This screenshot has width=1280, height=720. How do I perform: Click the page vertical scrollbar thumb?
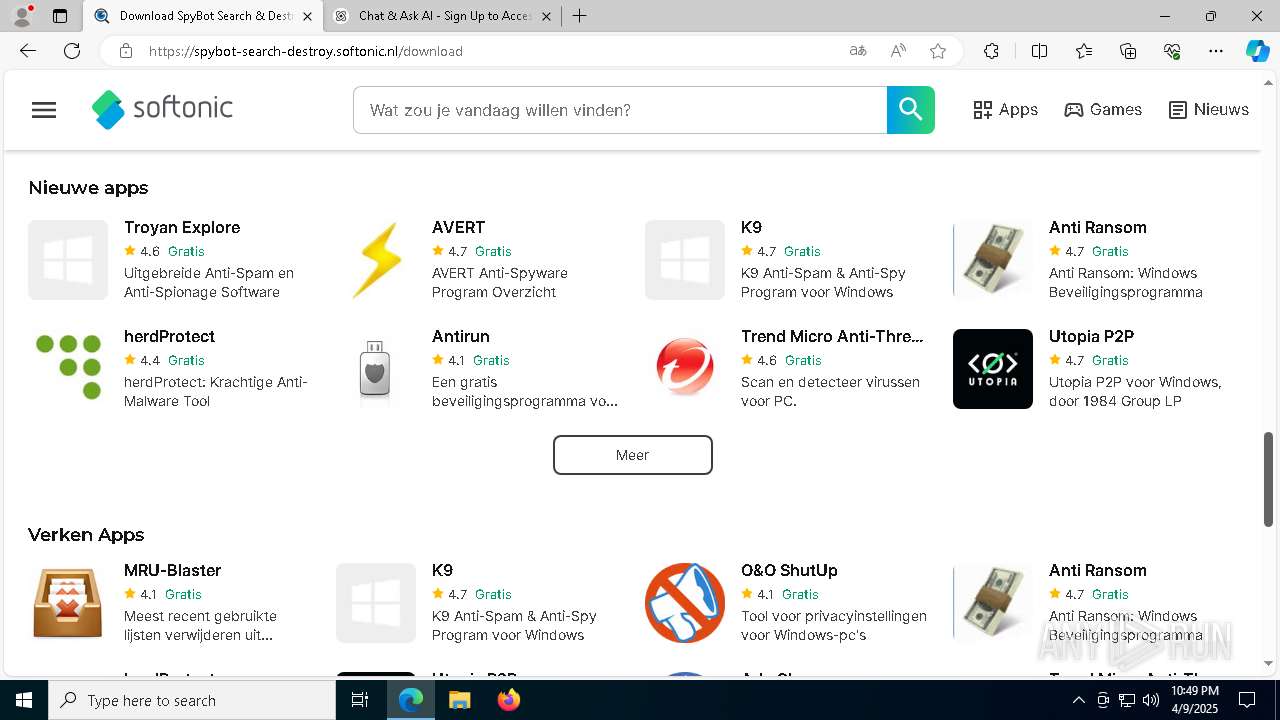[1269, 479]
